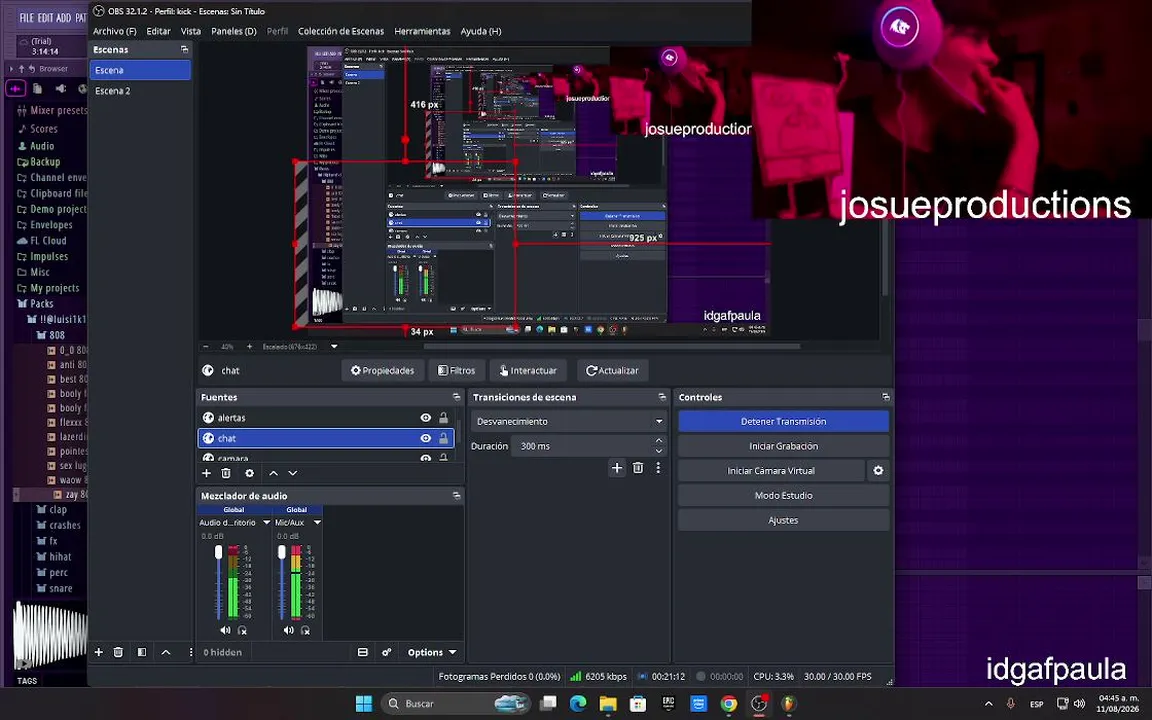Open FL Studio from the taskbar
Viewport: 1152px width, 720px height.
(788, 704)
